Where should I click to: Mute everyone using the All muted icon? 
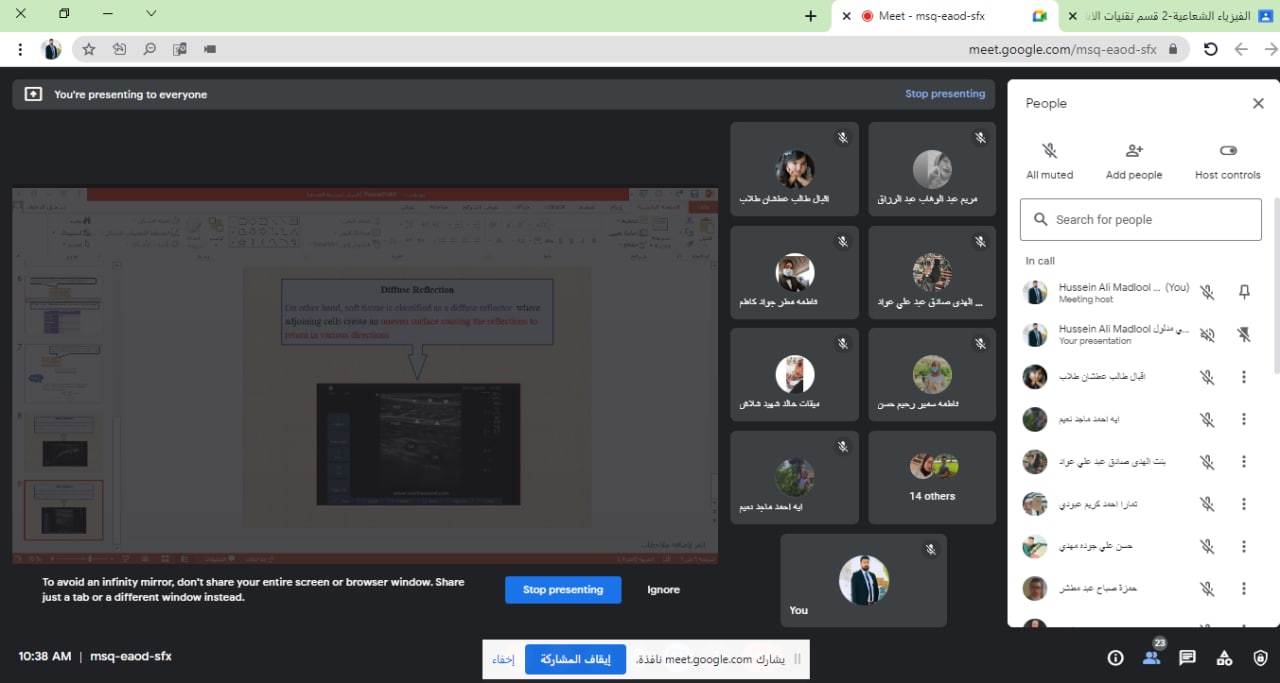1050,150
